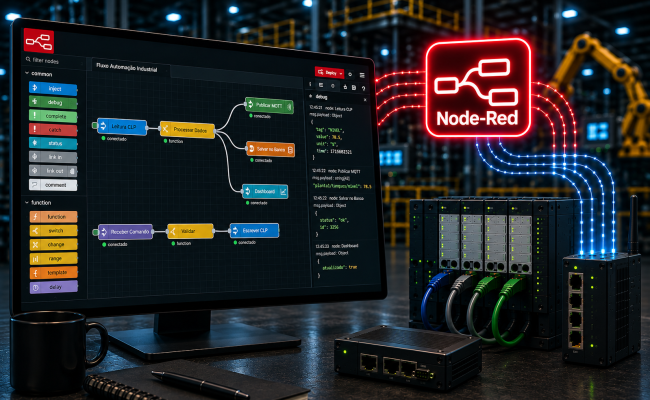Select the Salvar no Banco flow node
The height and width of the screenshot is (400, 650).
coord(270,149)
